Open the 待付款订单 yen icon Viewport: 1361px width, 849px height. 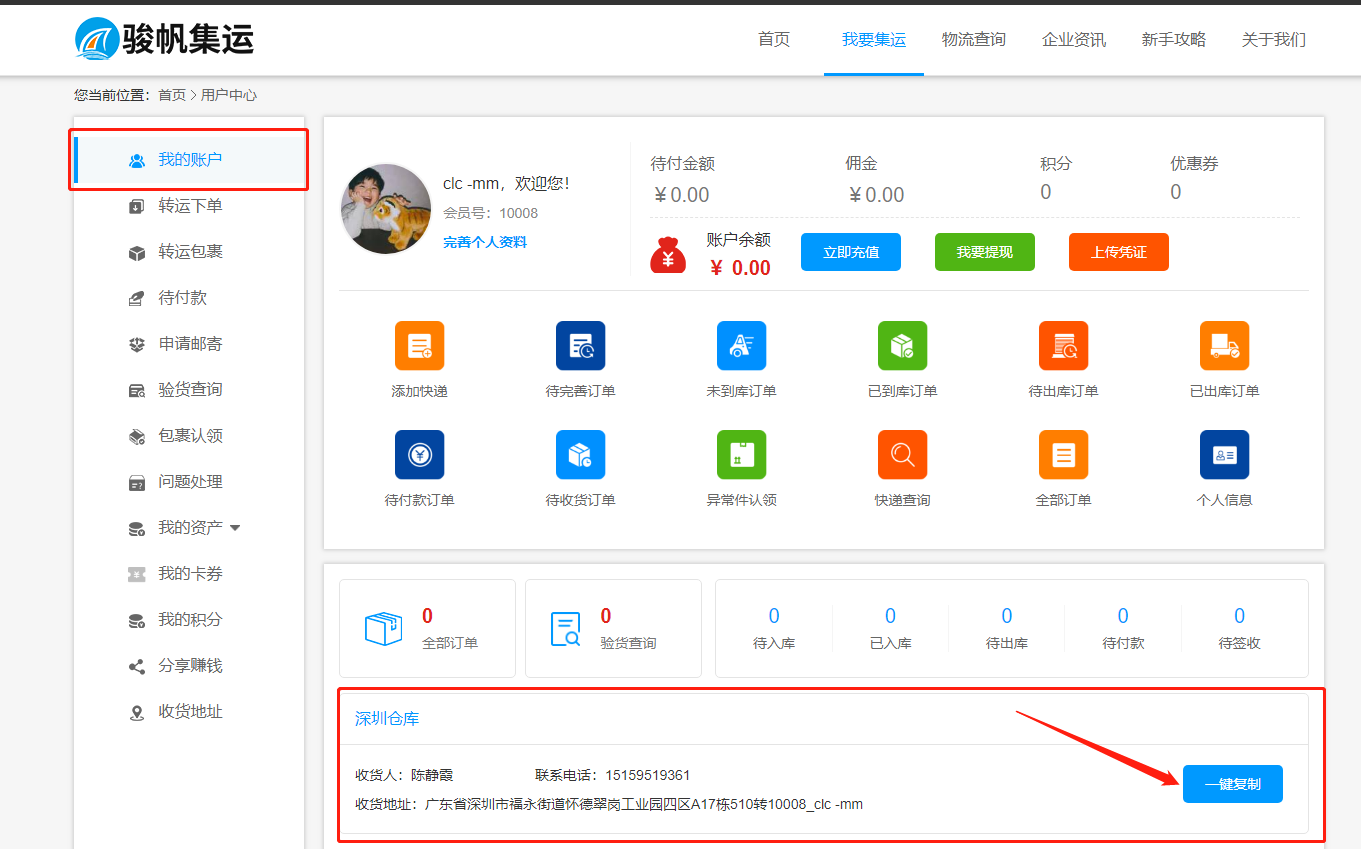[x=419, y=455]
